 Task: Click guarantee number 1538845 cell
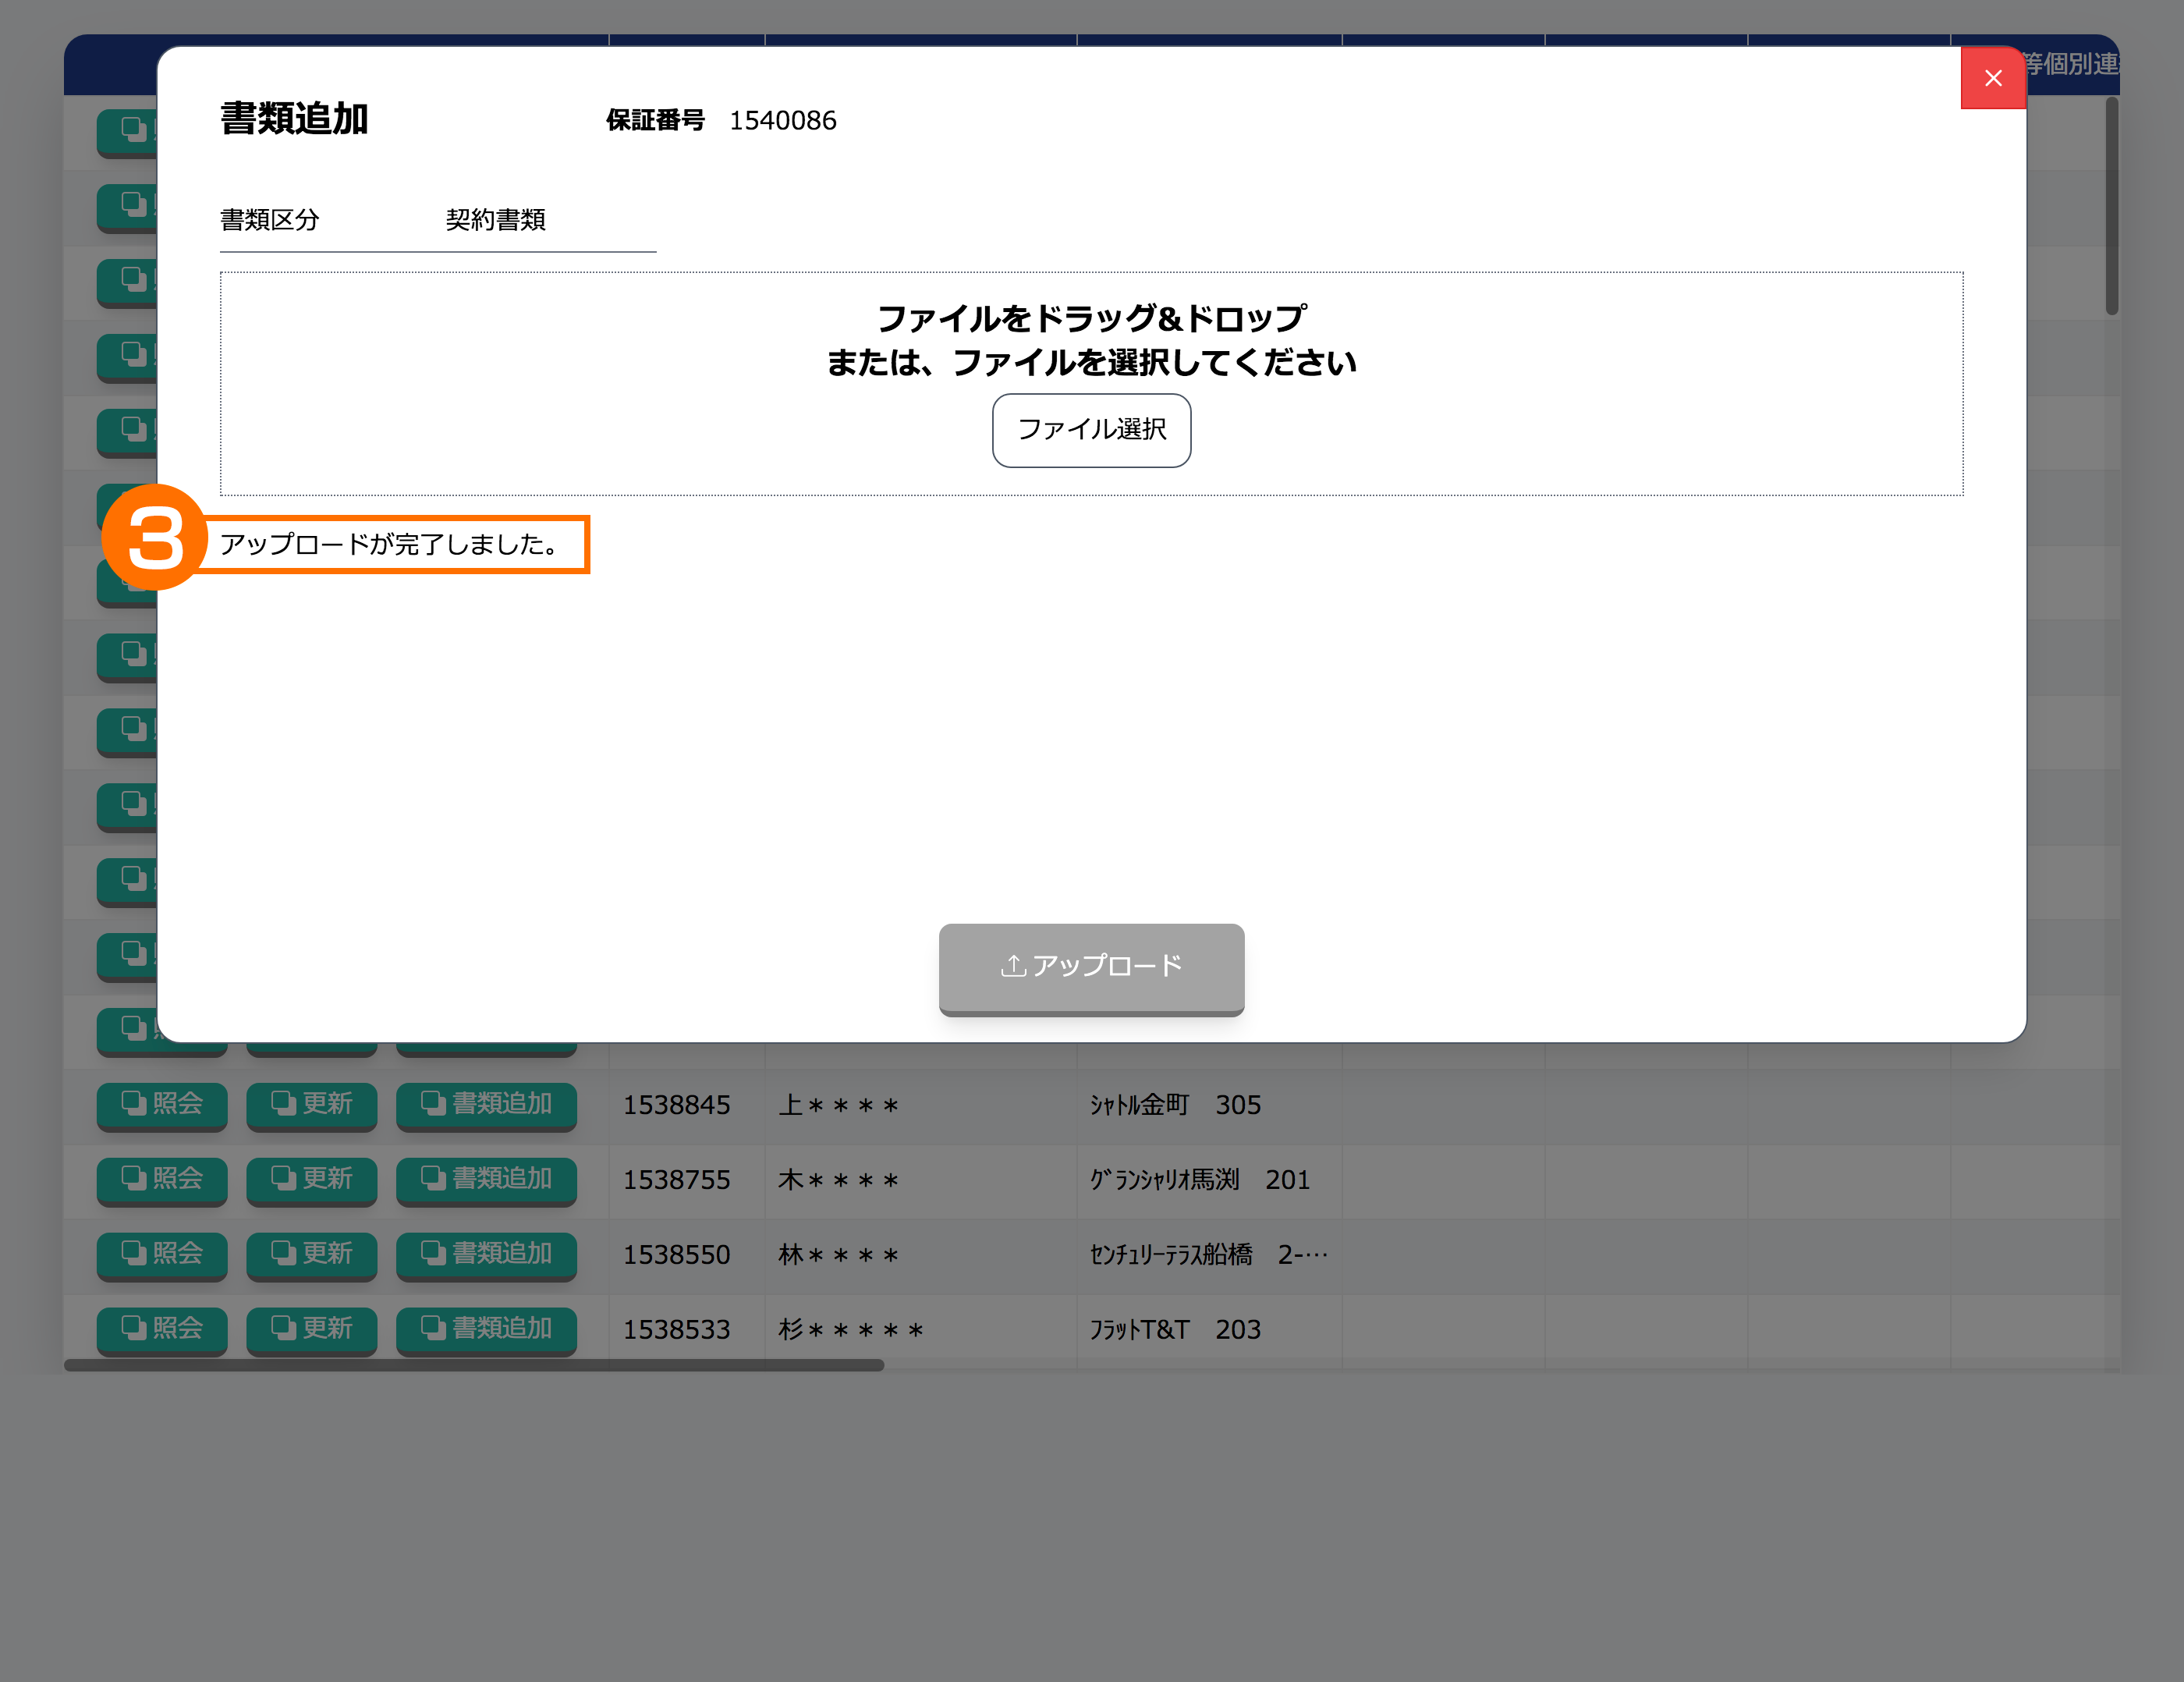(677, 1105)
